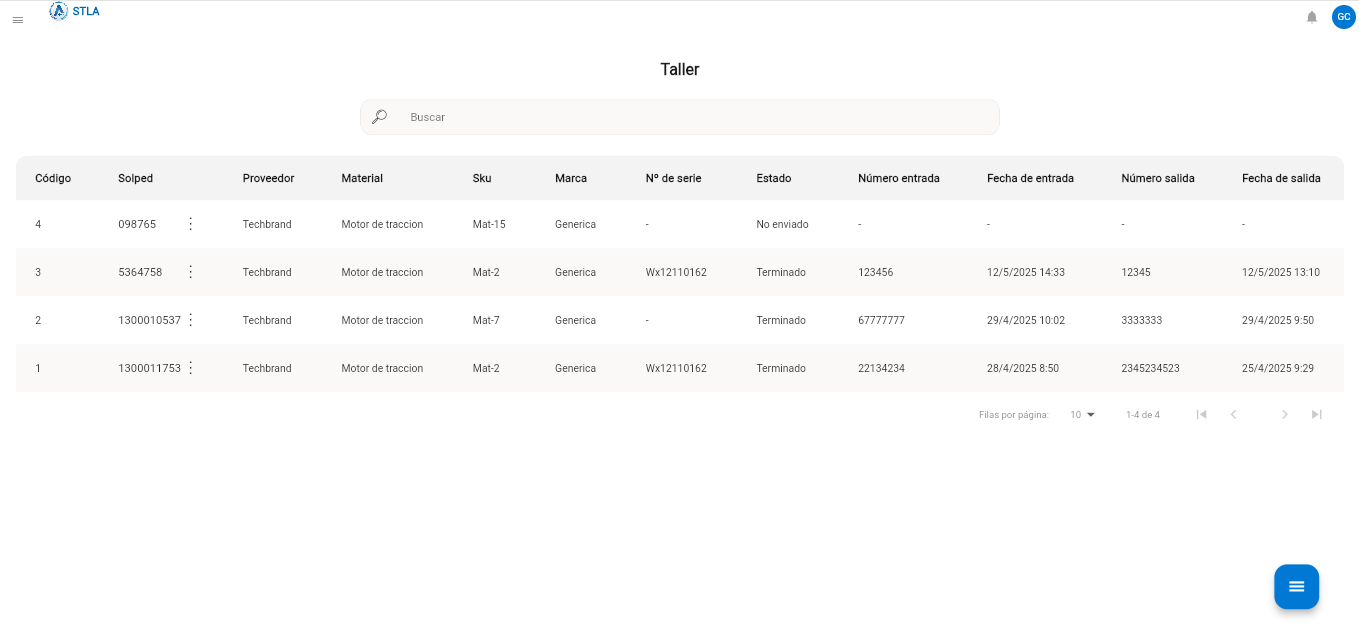
Task: Select the Taller page title
Action: point(680,69)
